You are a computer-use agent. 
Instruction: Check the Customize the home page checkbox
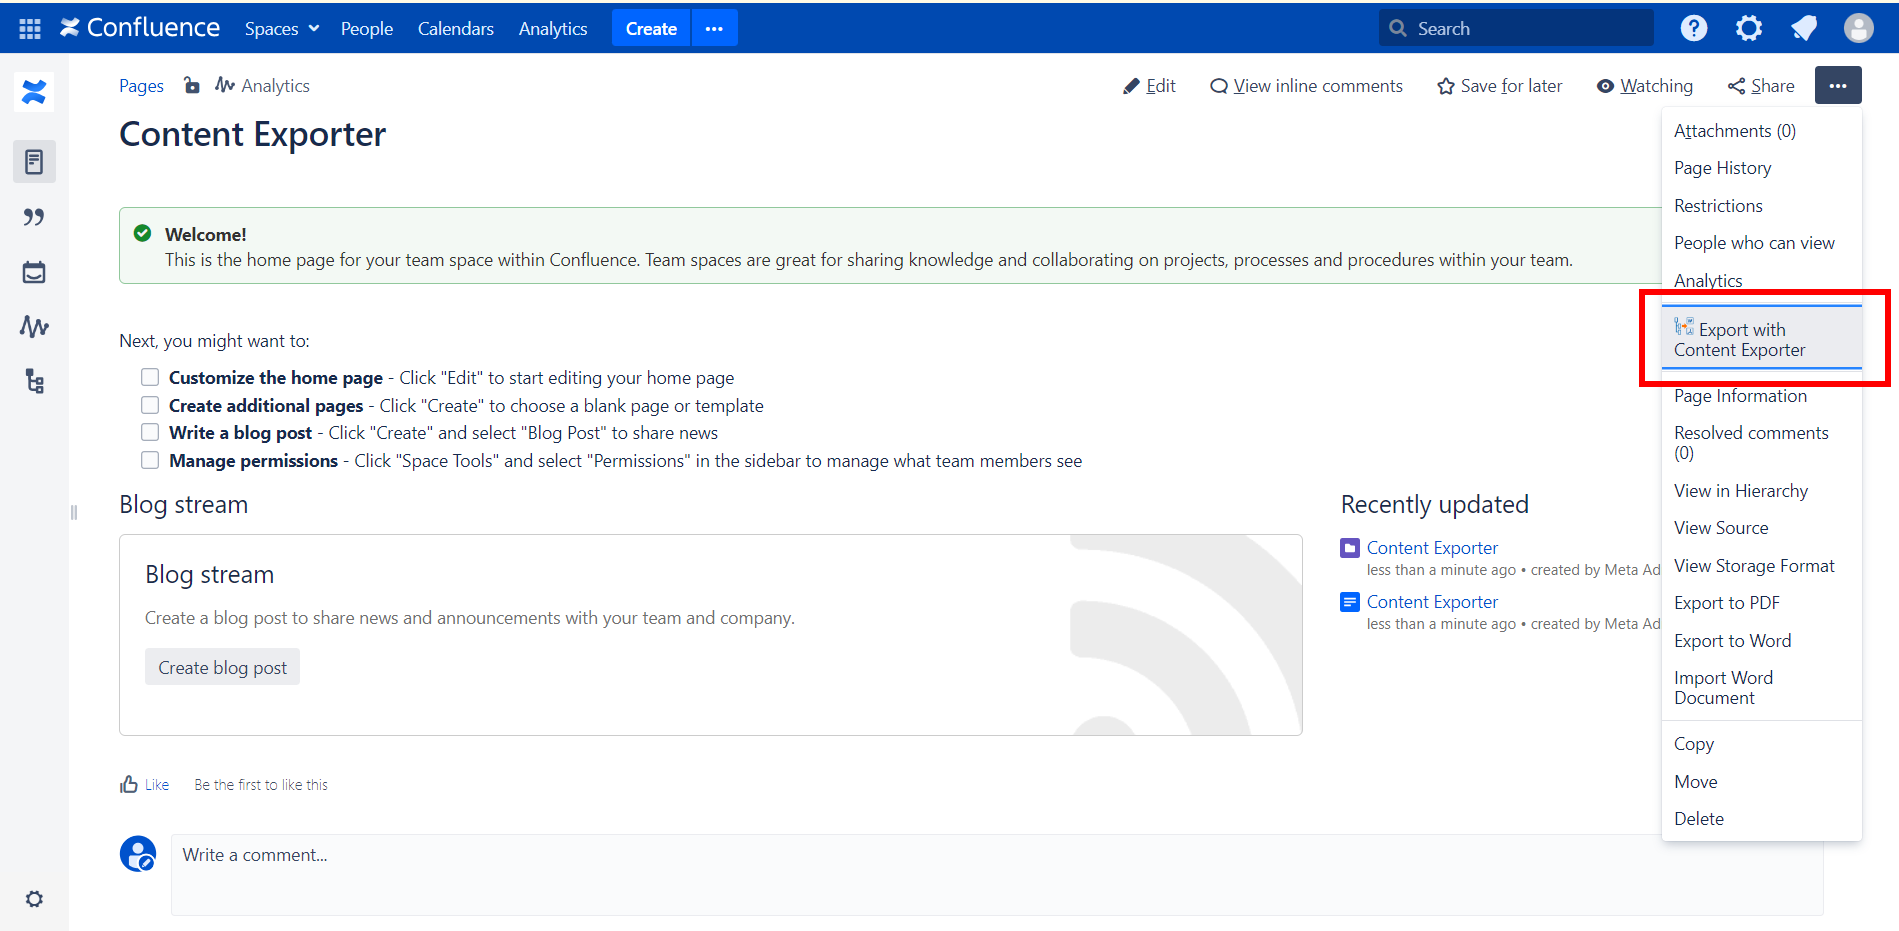point(150,377)
